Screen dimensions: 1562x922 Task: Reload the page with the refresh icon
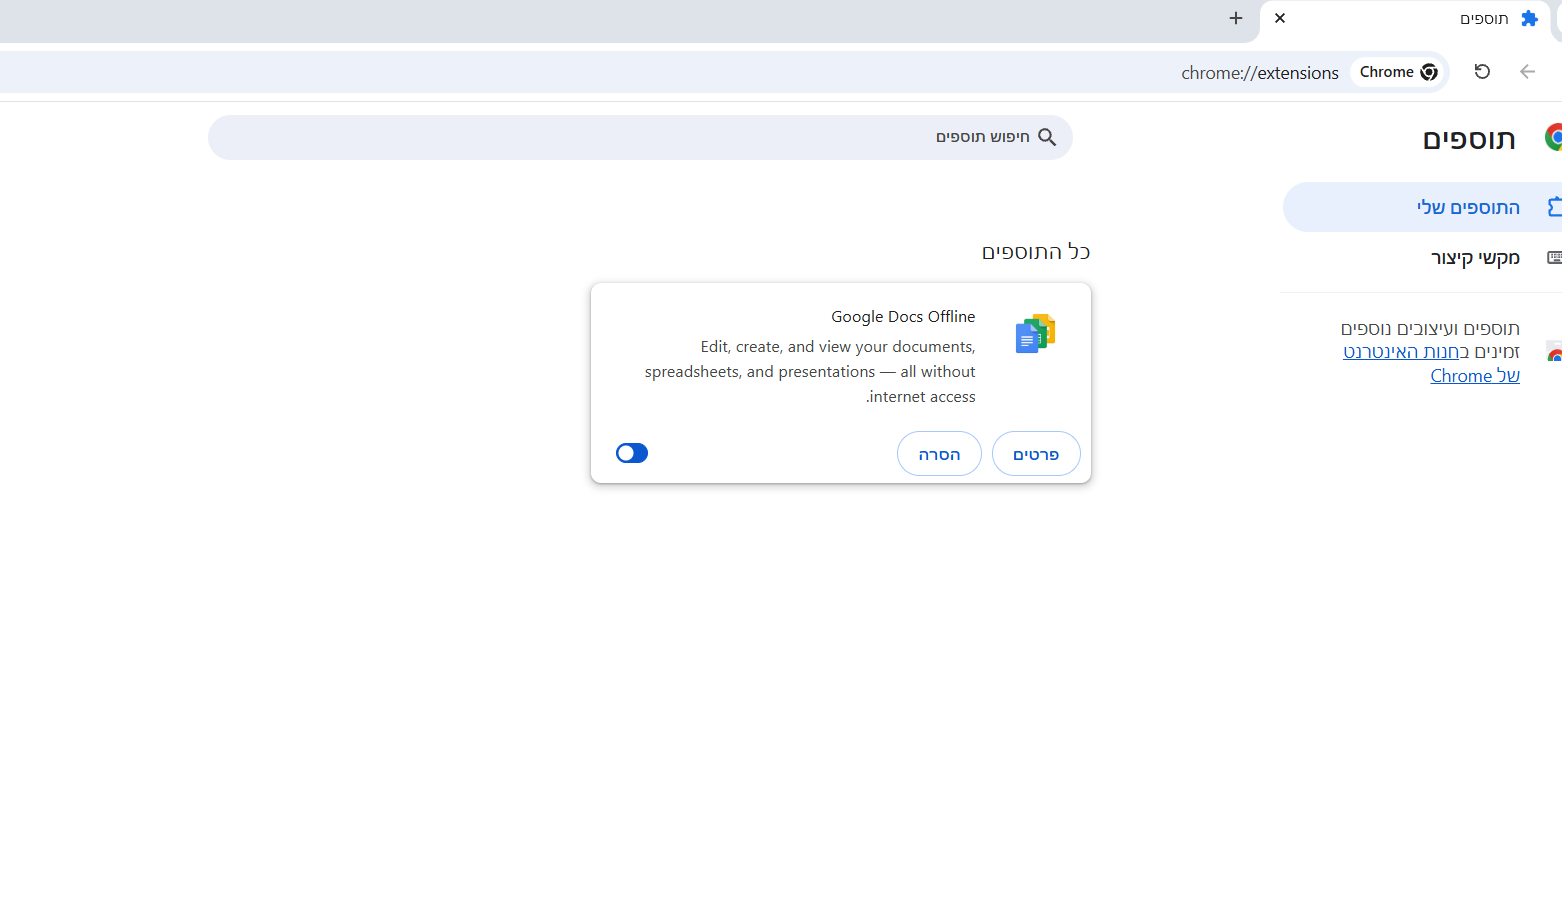point(1482,71)
